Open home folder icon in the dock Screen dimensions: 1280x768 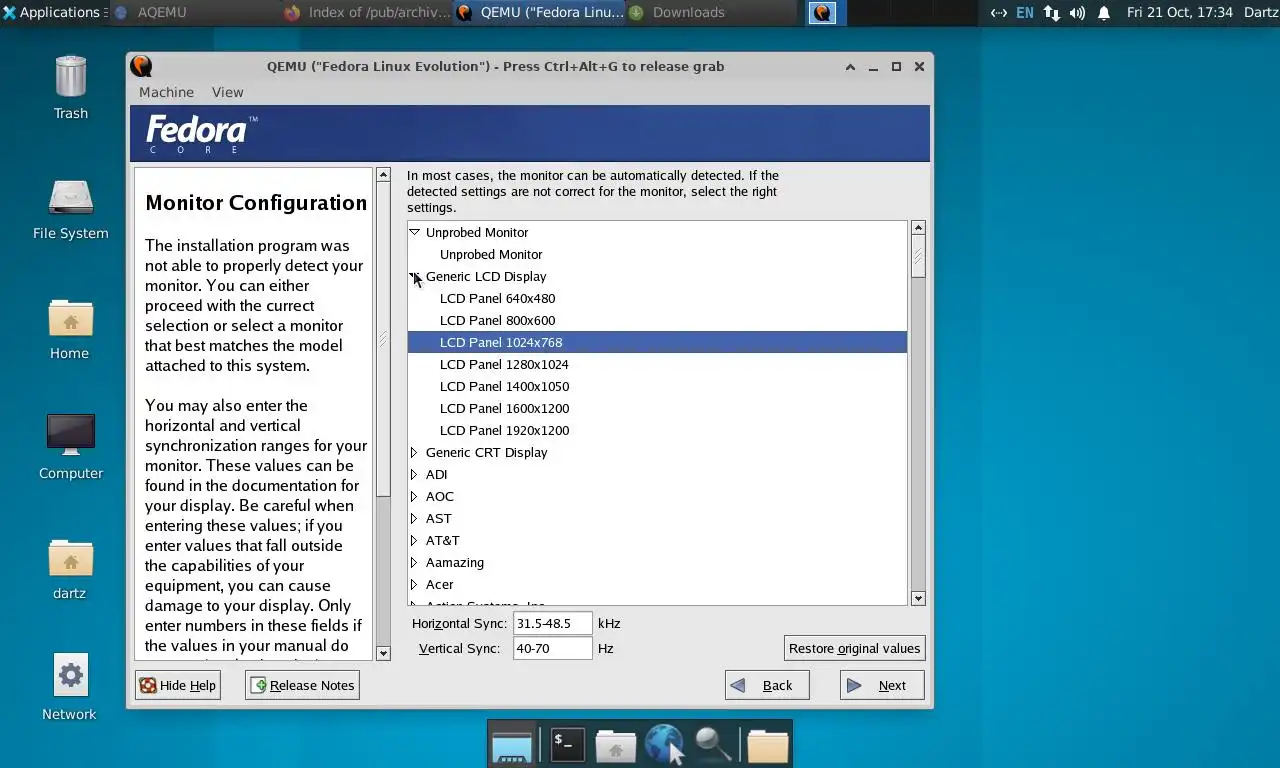616,745
